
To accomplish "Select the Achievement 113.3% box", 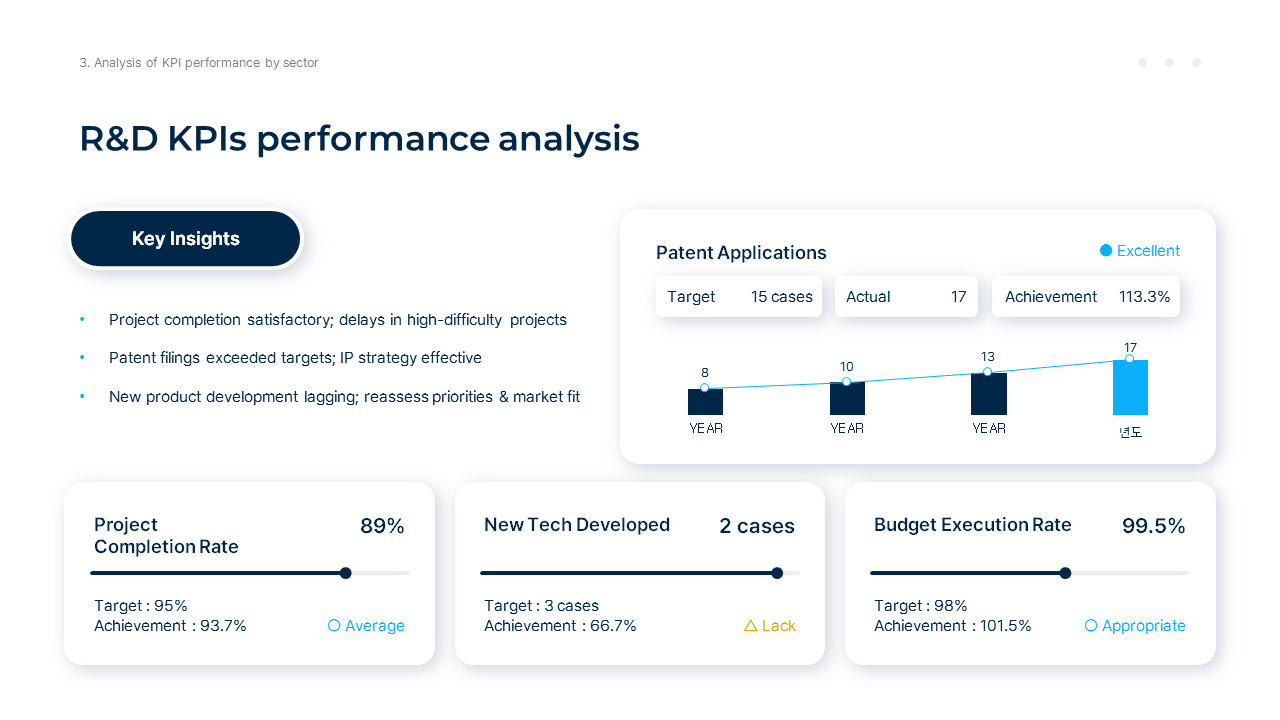I will (x=1086, y=297).
